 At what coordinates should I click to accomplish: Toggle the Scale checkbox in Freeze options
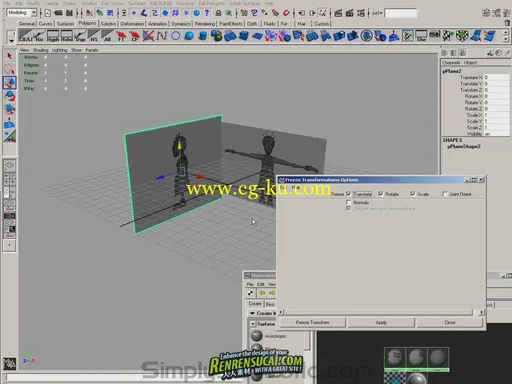tap(412, 194)
